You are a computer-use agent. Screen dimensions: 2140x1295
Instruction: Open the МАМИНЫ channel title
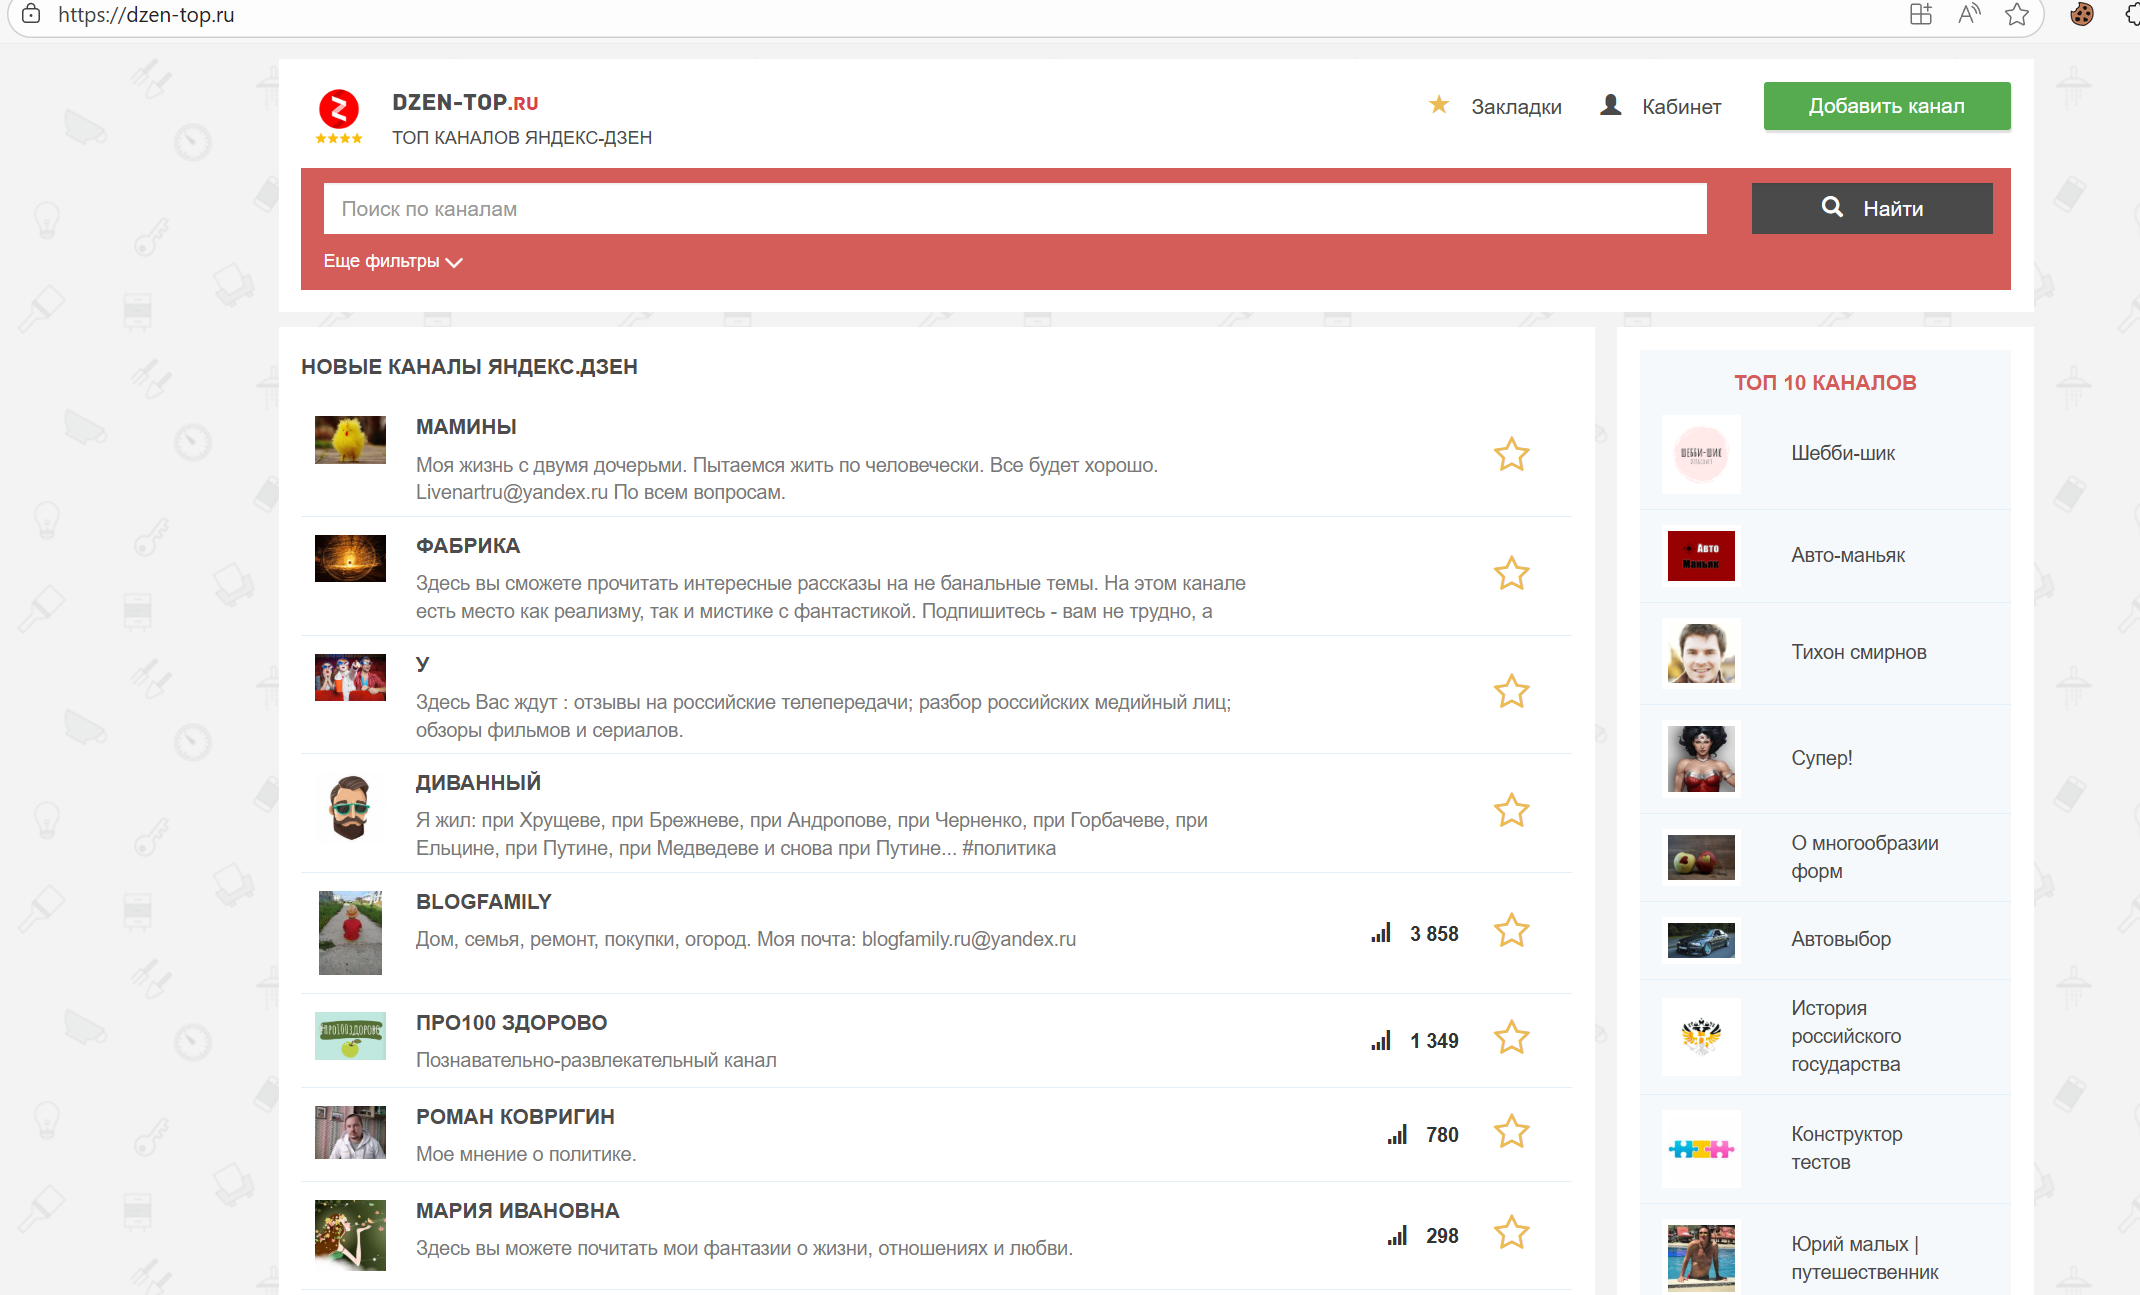(x=466, y=427)
